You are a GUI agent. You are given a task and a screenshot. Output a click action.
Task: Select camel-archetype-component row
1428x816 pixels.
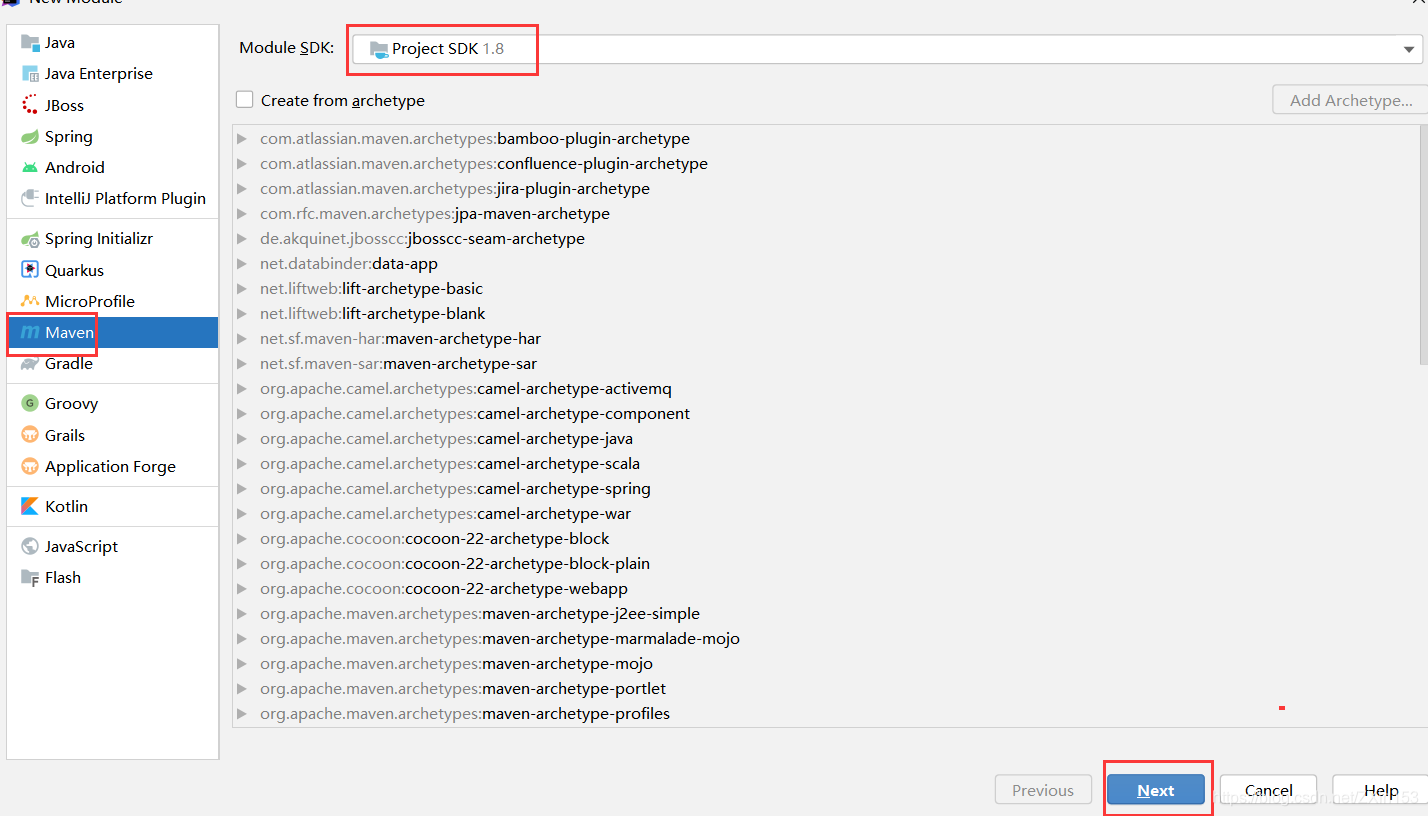pyautogui.click(x=826, y=414)
